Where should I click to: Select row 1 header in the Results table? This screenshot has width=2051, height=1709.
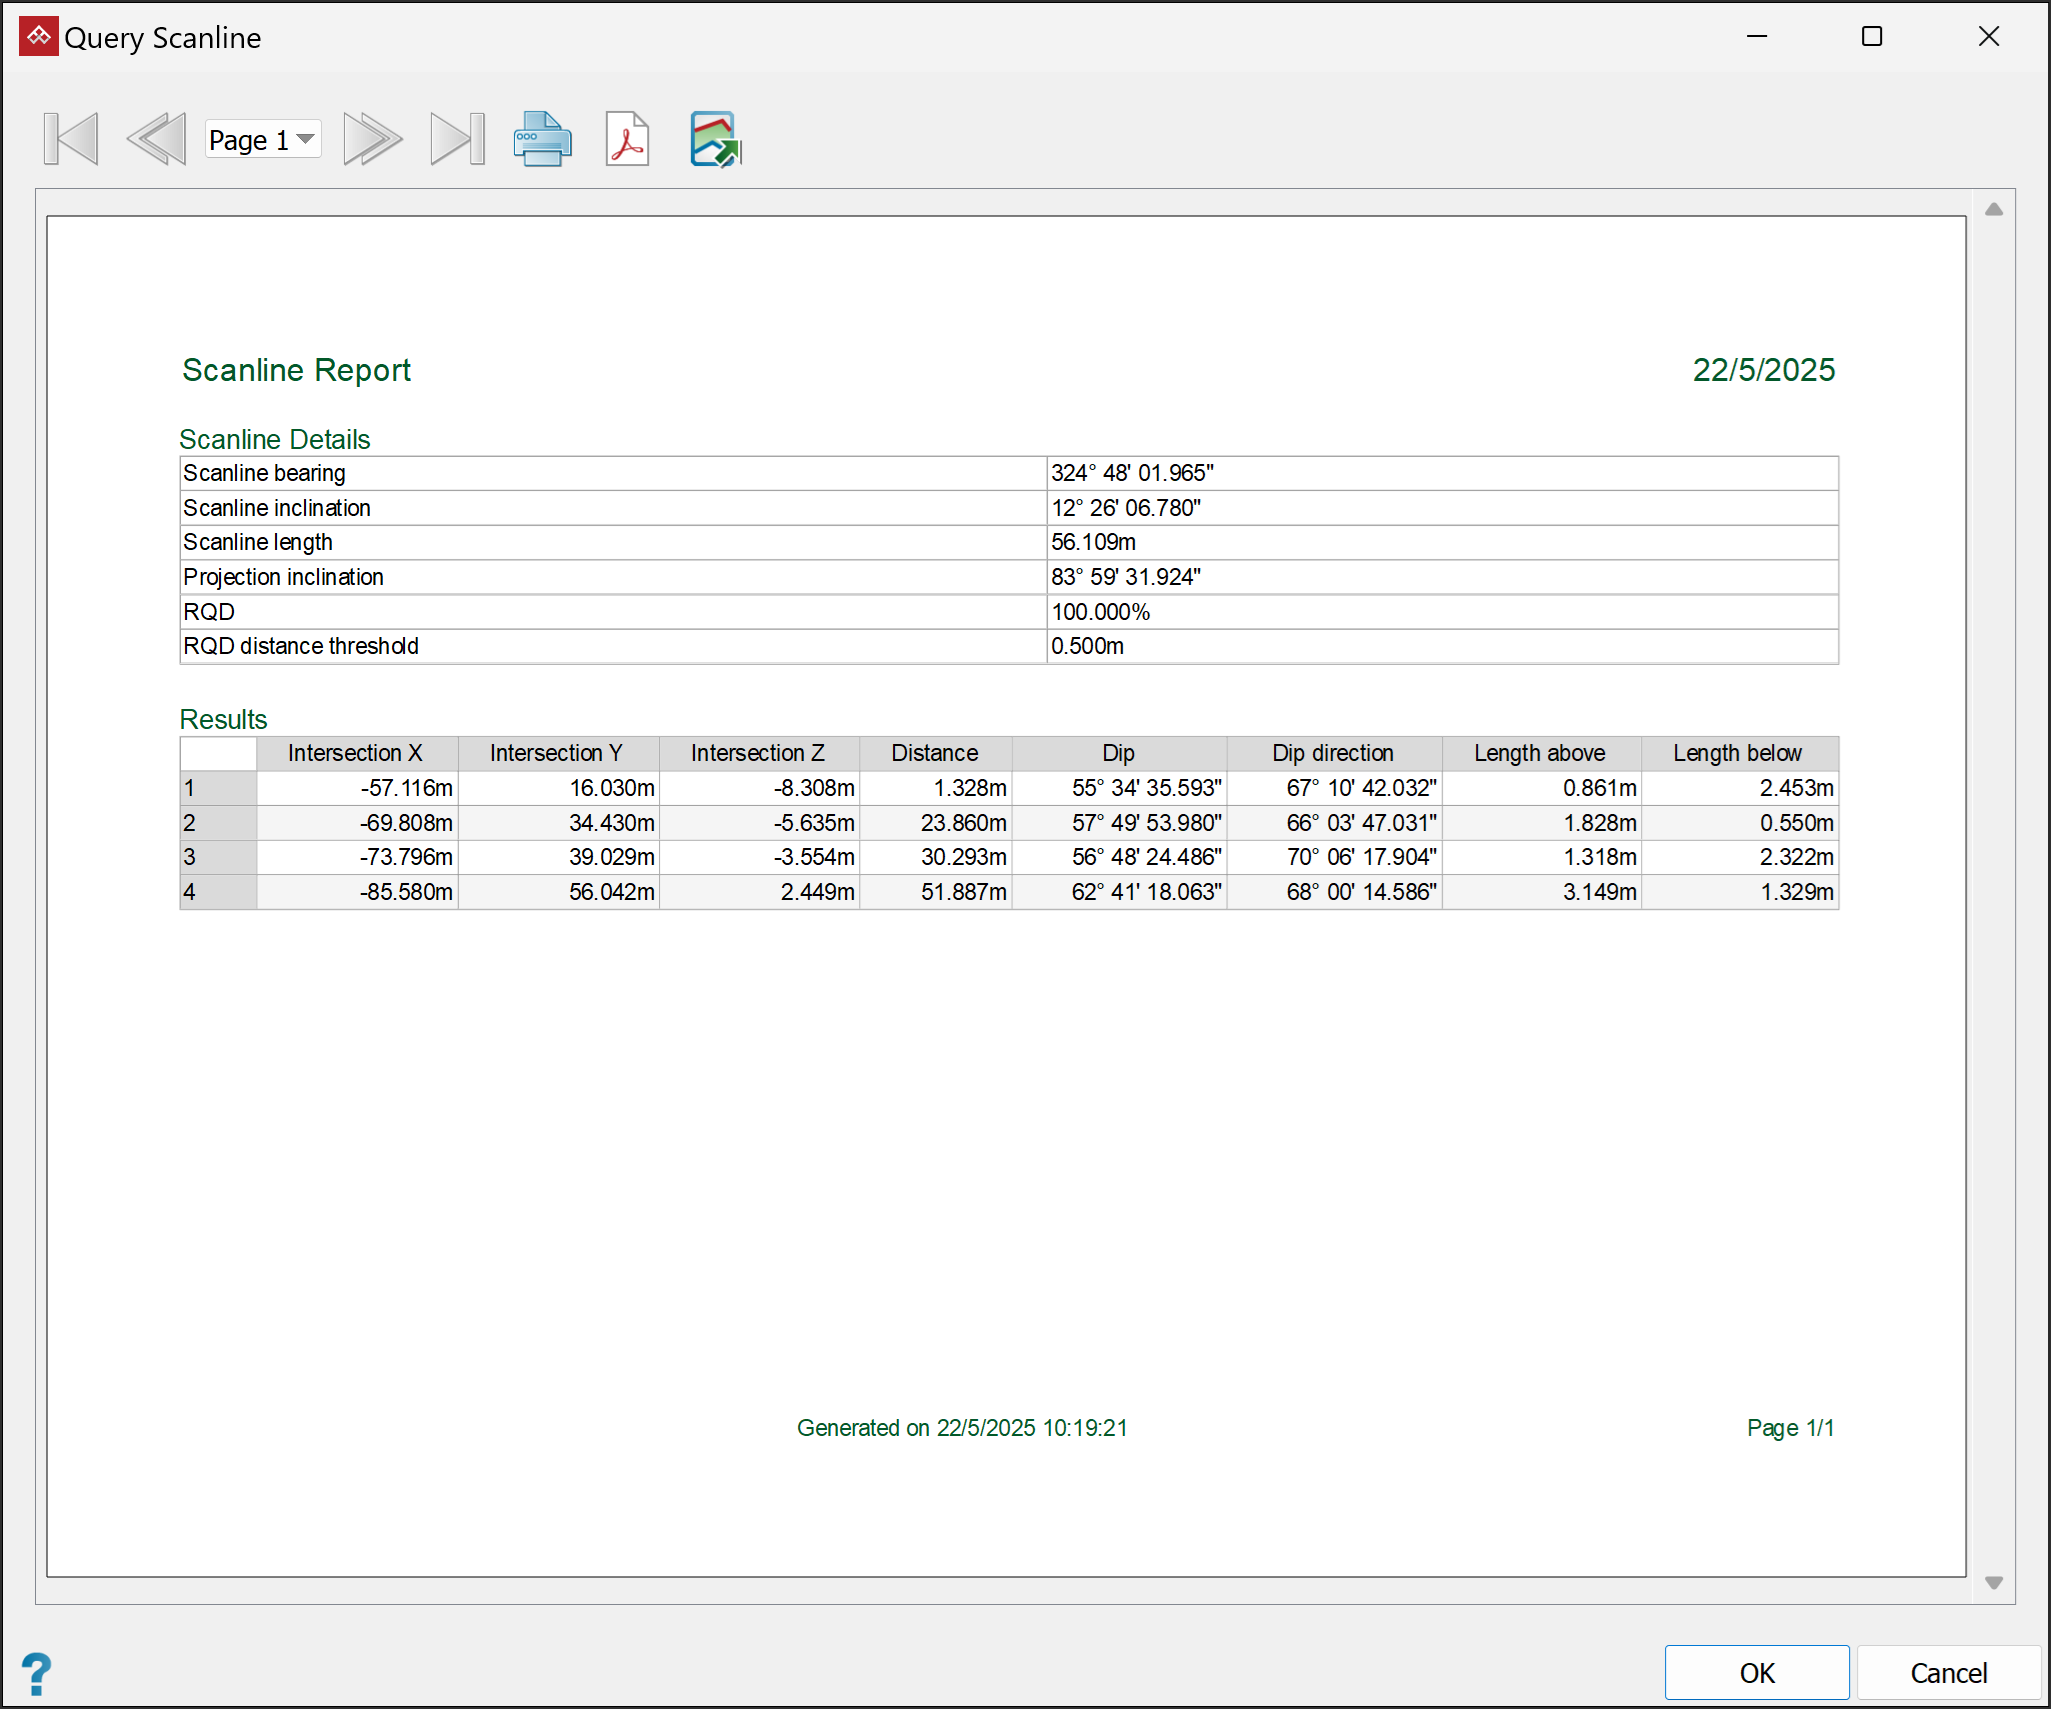click(x=218, y=788)
